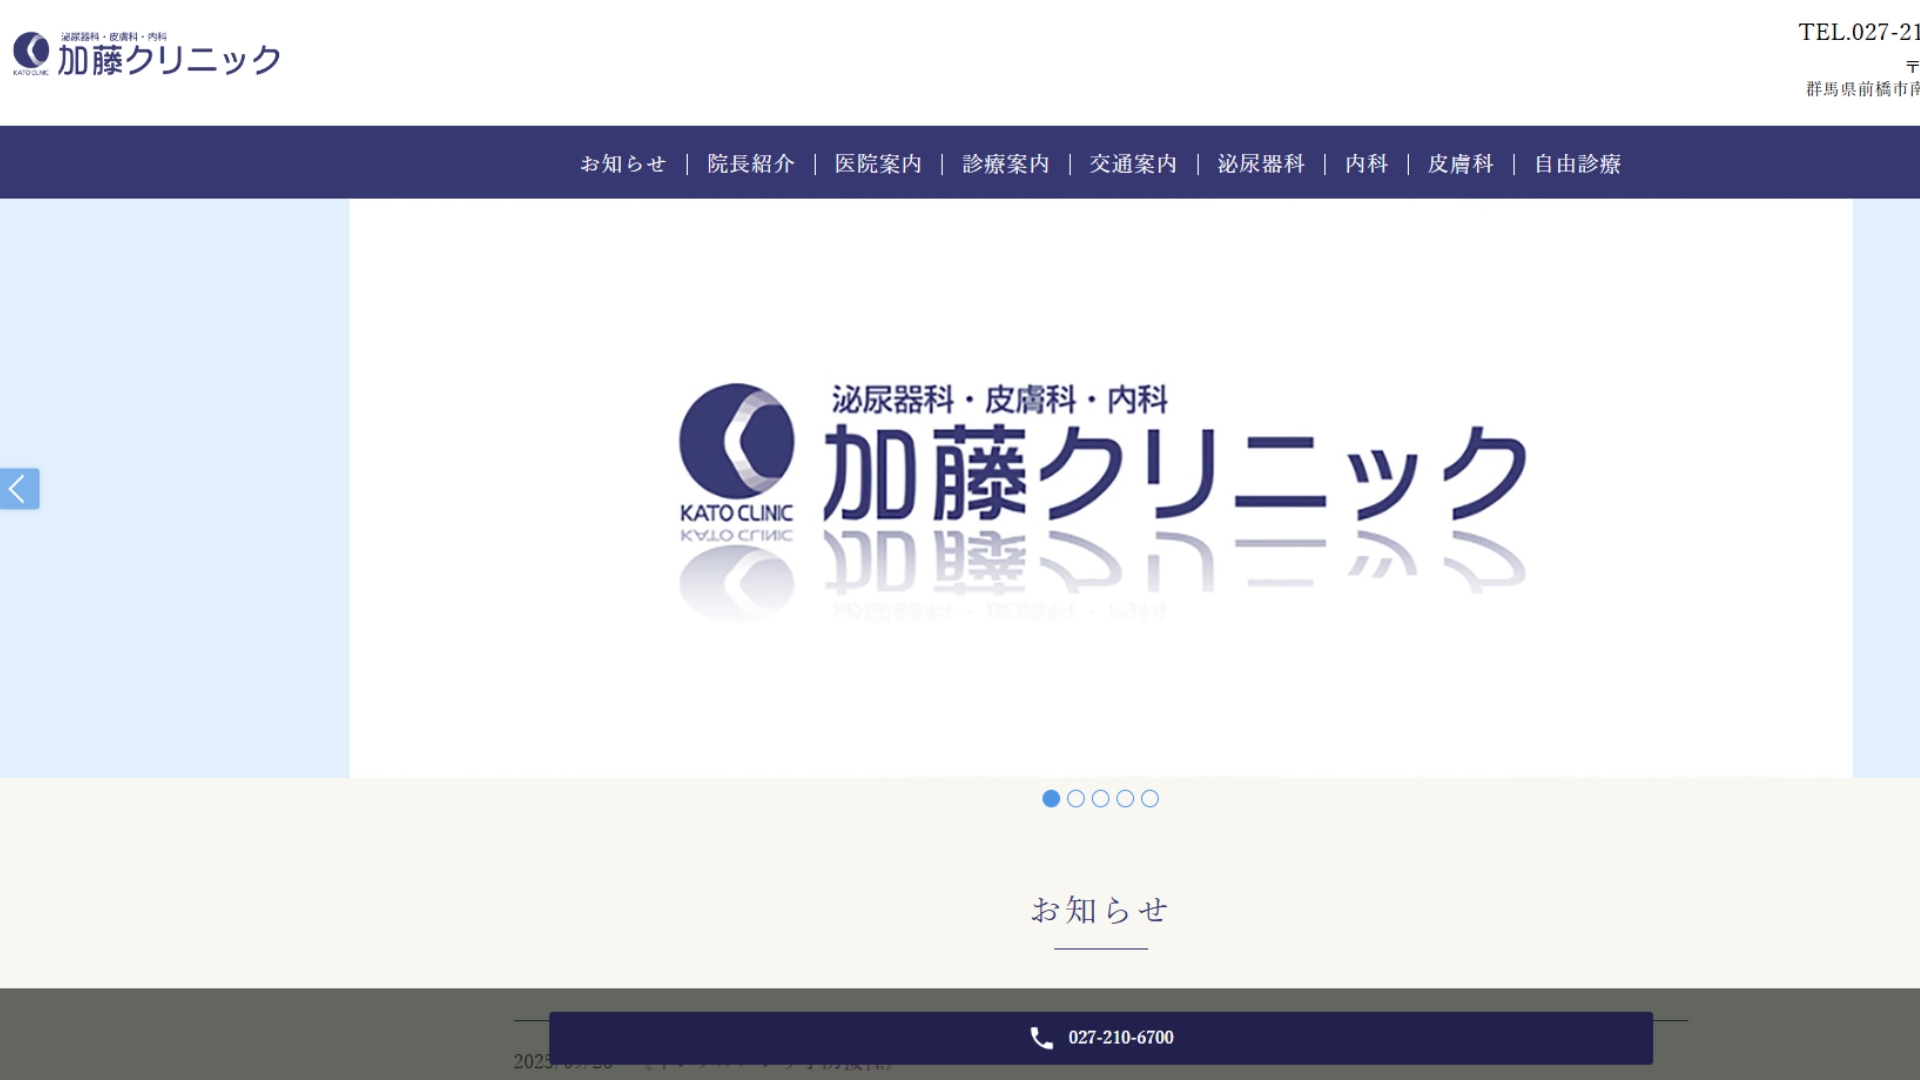
Task: Click the phone handset icon
Action: [x=1041, y=1038]
